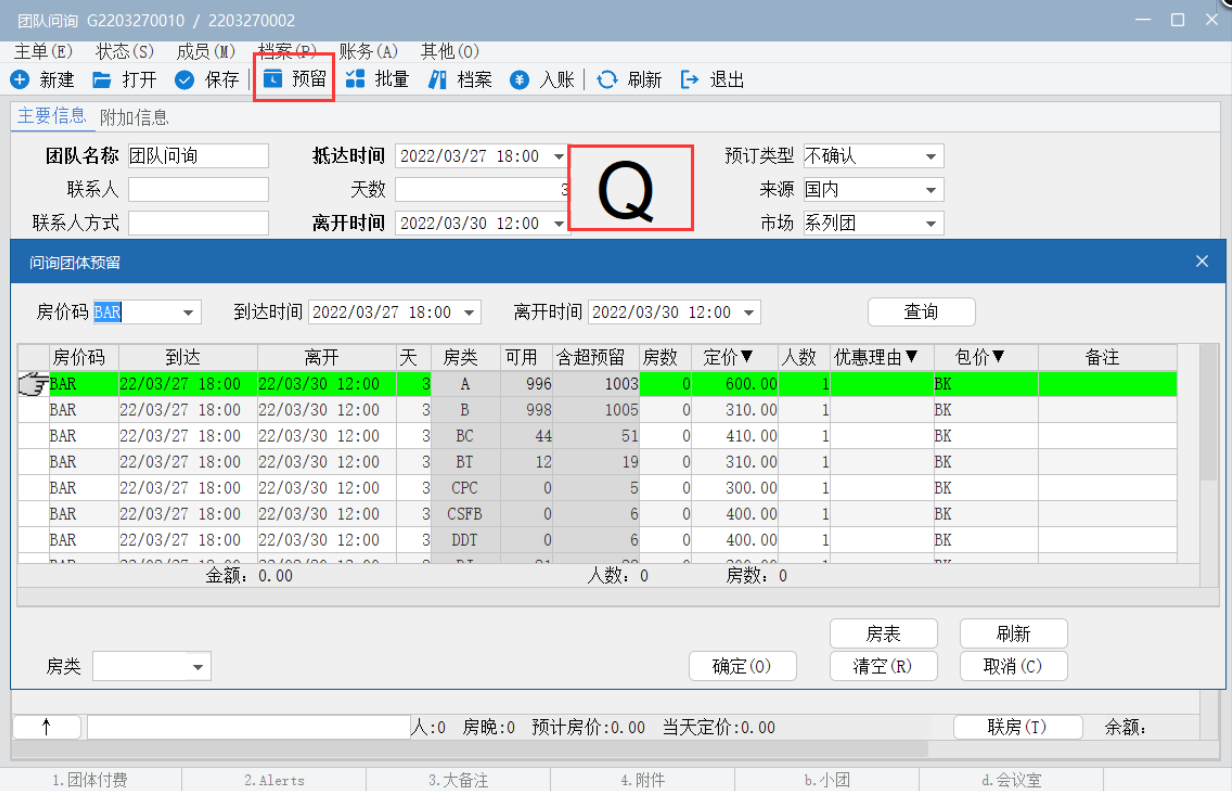Open 批量 batch toolbar icon
The width and height of the screenshot is (1232, 791).
tap(355, 80)
